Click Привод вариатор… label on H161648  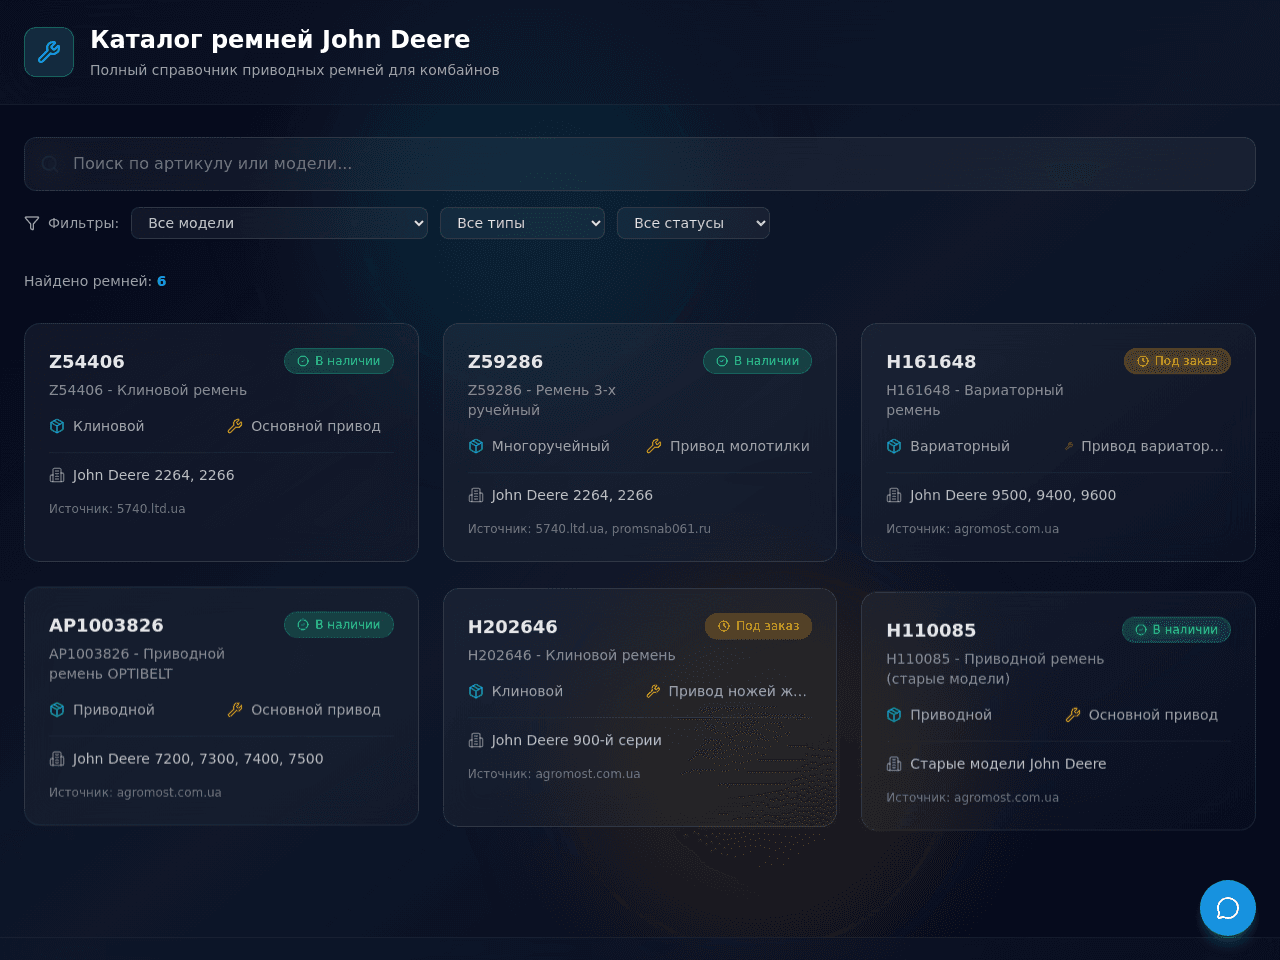coord(1152,446)
